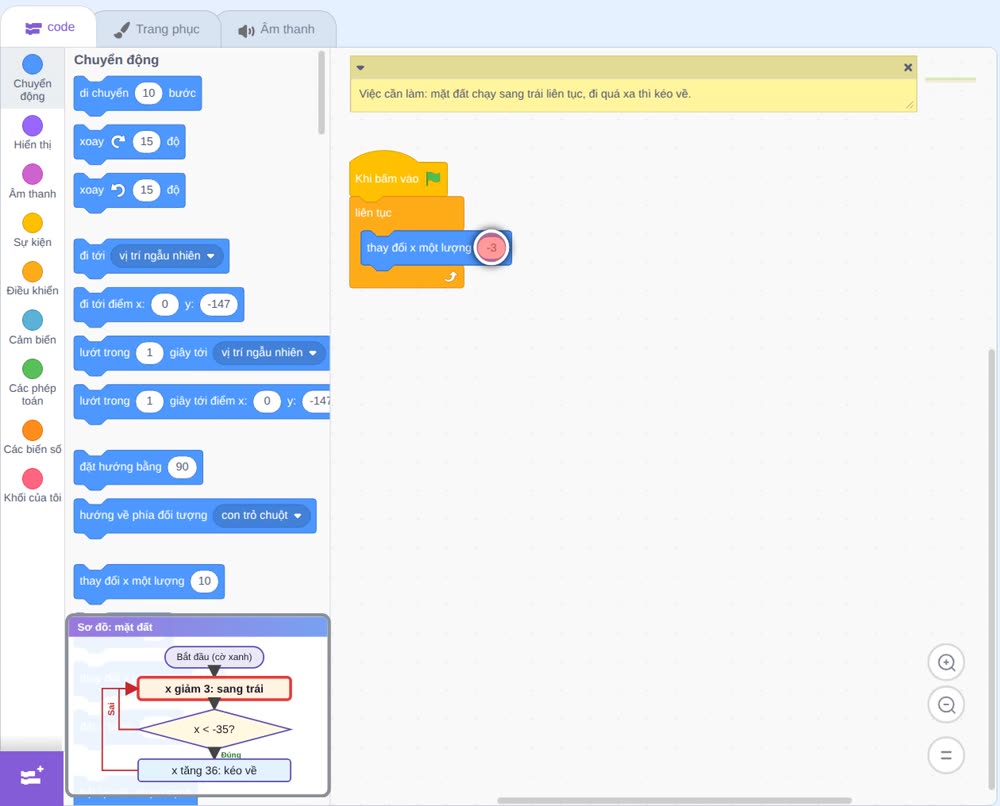Click the workspace vertical scrollbar
Image resolution: width=1000 pixels, height=806 pixels.
(991, 571)
